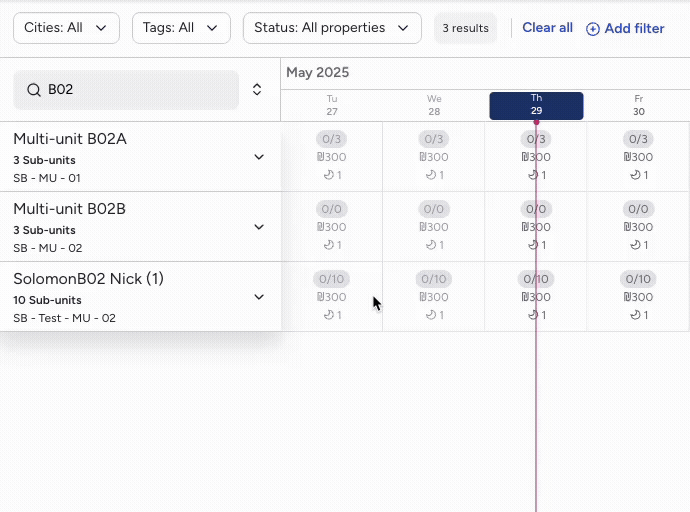690x512 pixels.
Task: Click 0/0 availability for B02B on Tuesday 27
Action: point(331,209)
